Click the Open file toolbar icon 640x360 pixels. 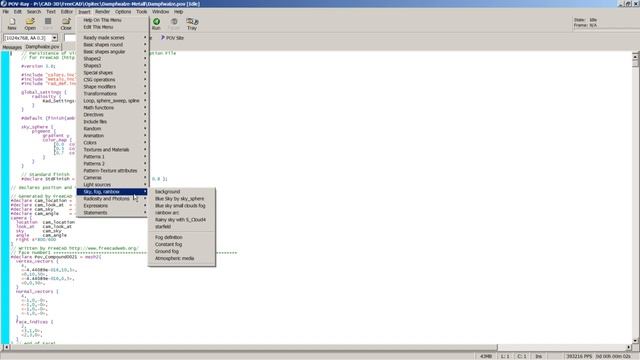pos(30,24)
